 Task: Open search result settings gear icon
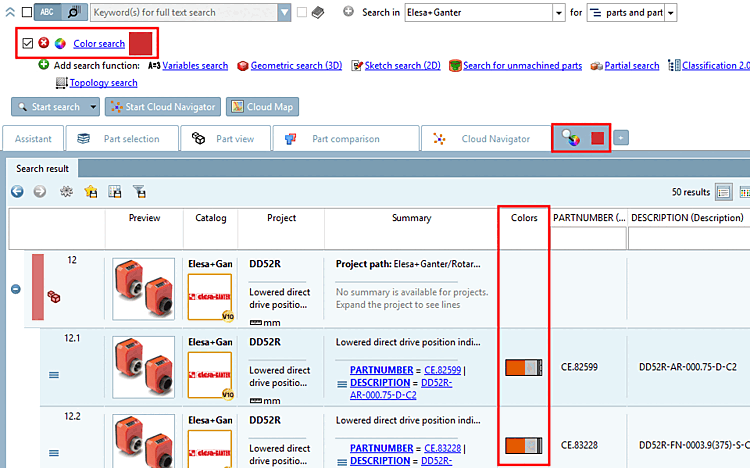pyautogui.click(x=66, y=192)
